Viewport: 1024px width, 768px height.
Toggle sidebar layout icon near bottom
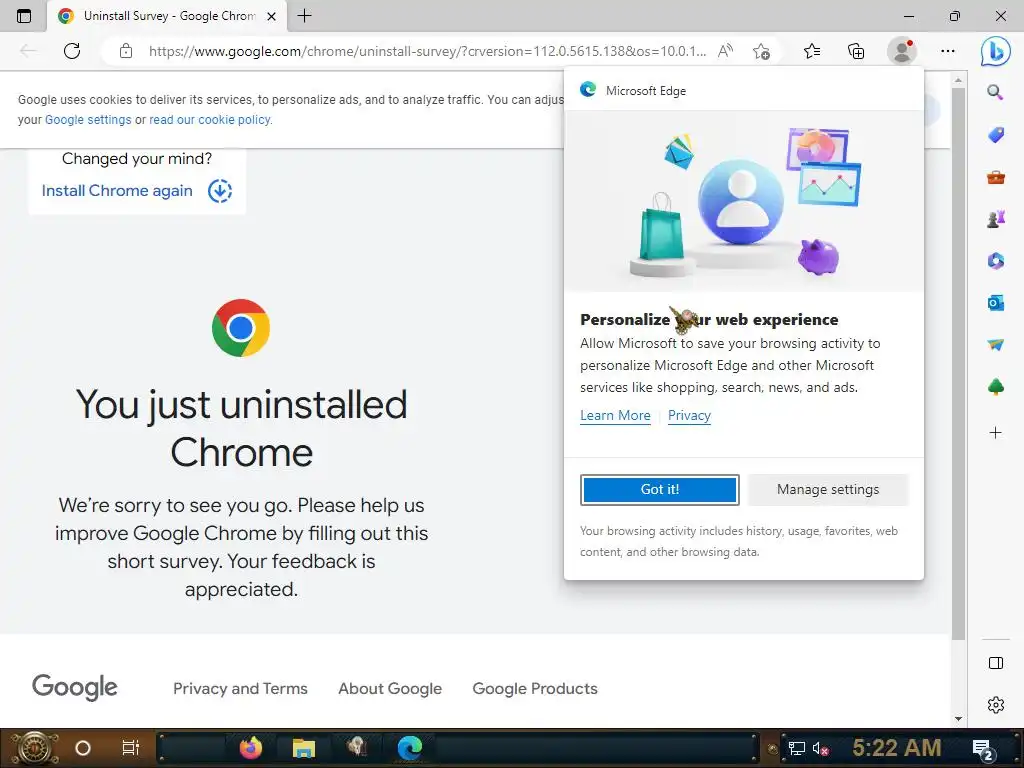pos(995,663)
